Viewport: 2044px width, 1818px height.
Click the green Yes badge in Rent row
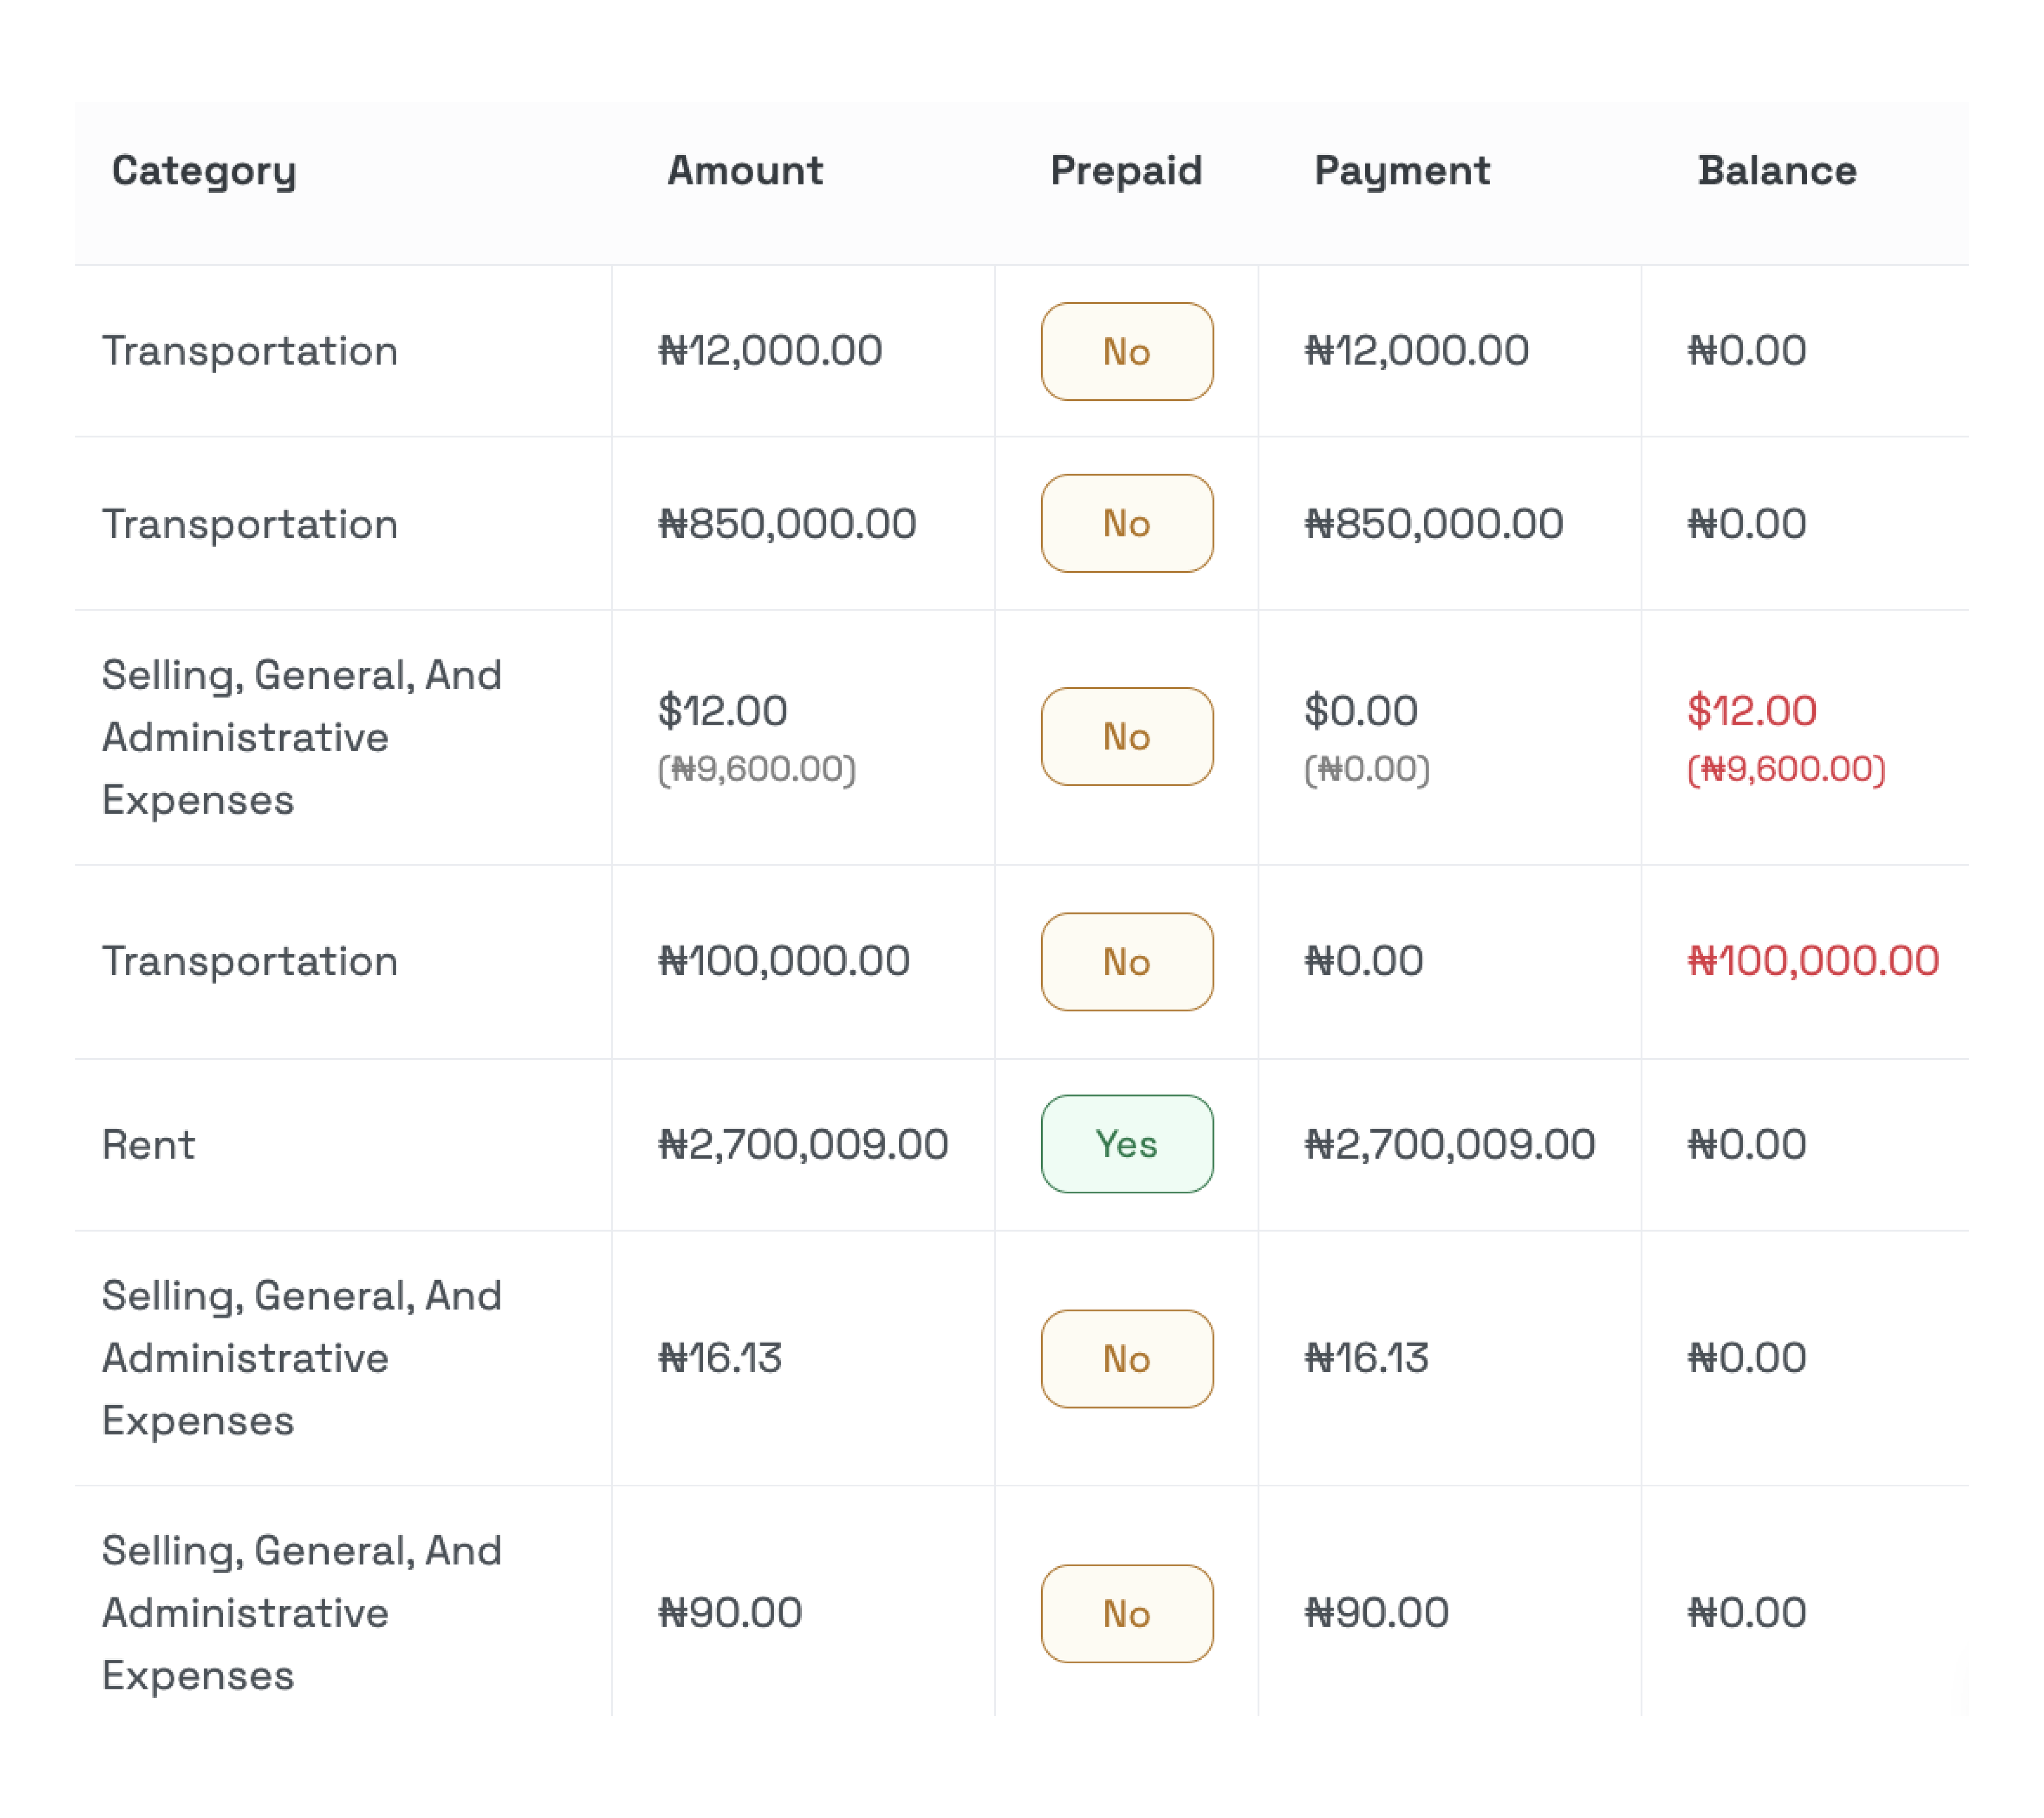[x=1127, y=1144]
